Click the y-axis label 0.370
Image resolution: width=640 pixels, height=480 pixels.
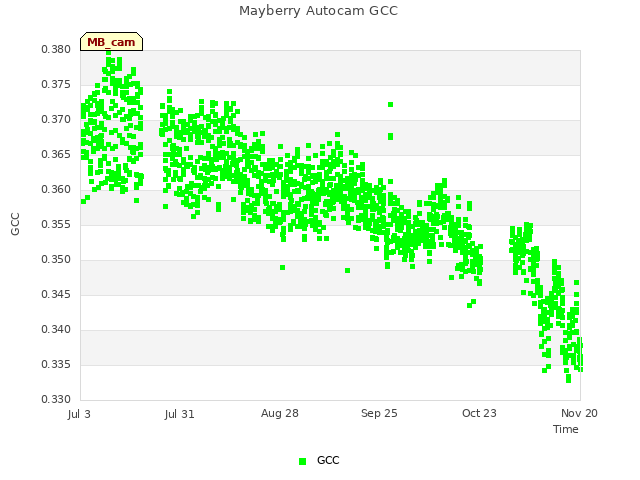56,120
